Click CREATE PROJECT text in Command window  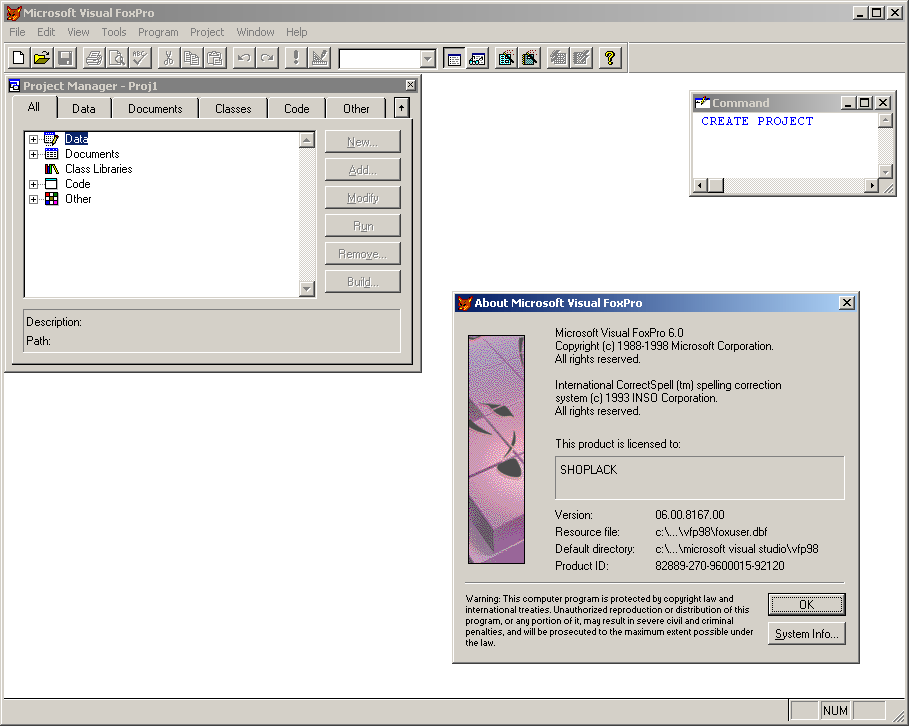click(757, 121)
